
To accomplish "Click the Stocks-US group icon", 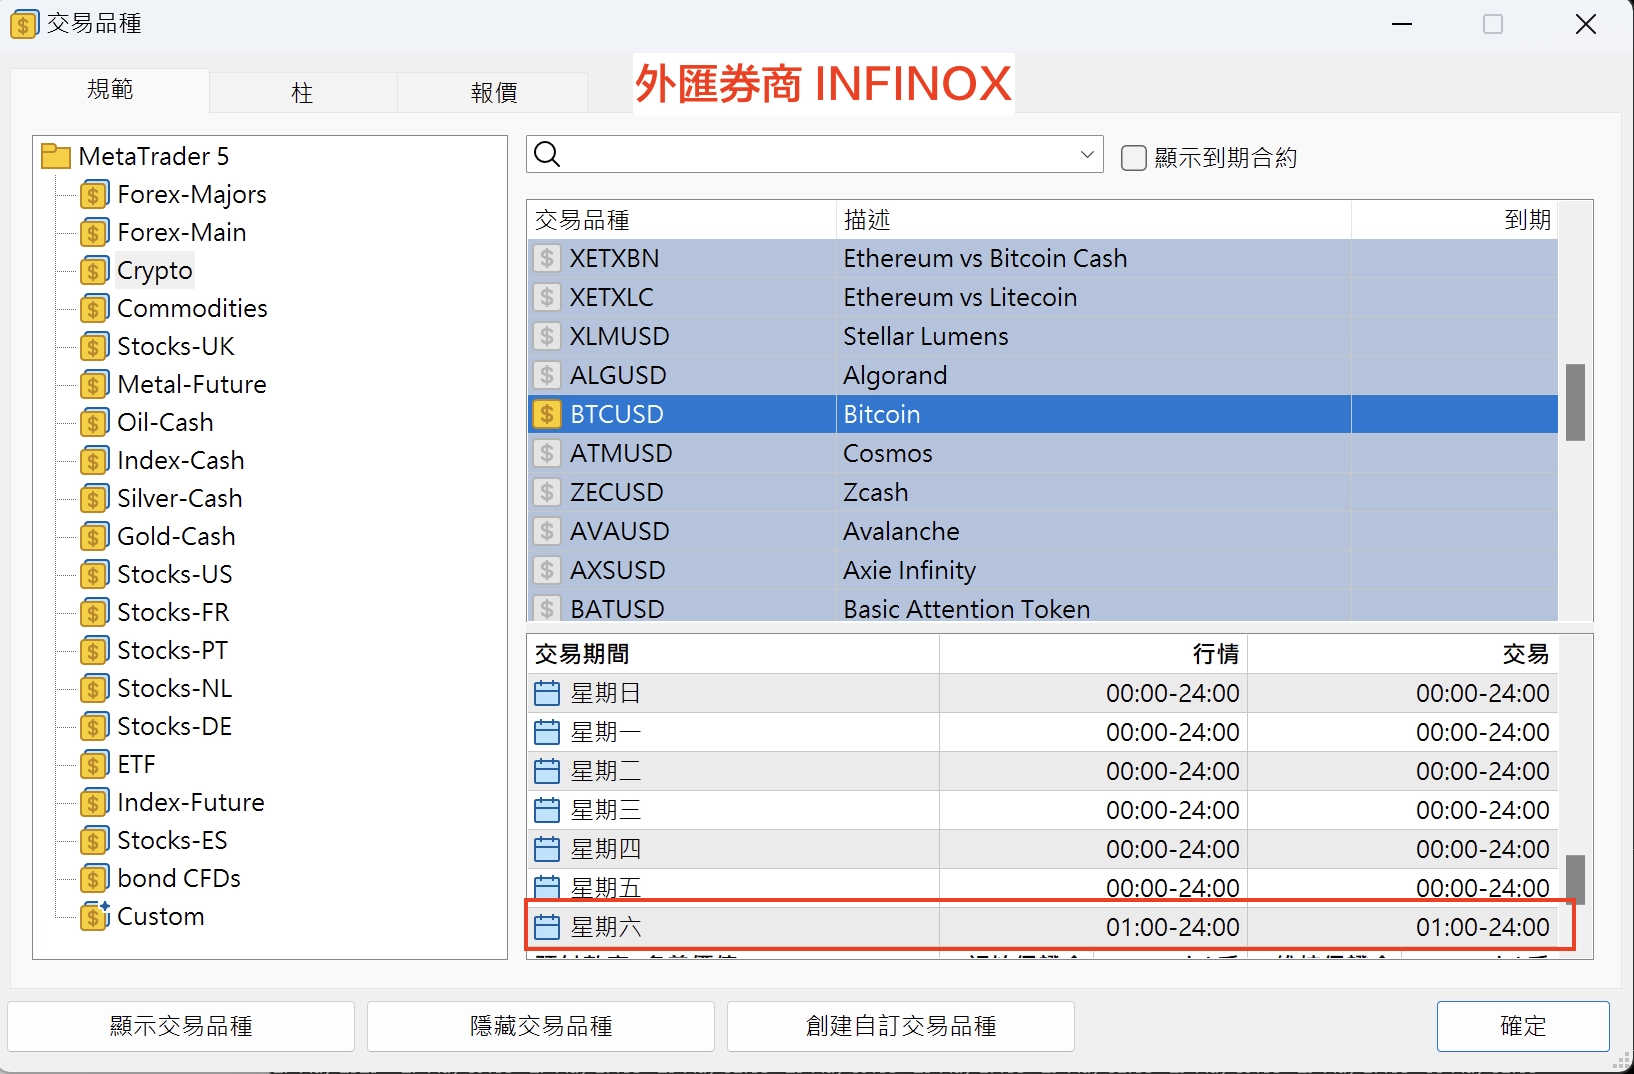I will click(x=94, y=575).
